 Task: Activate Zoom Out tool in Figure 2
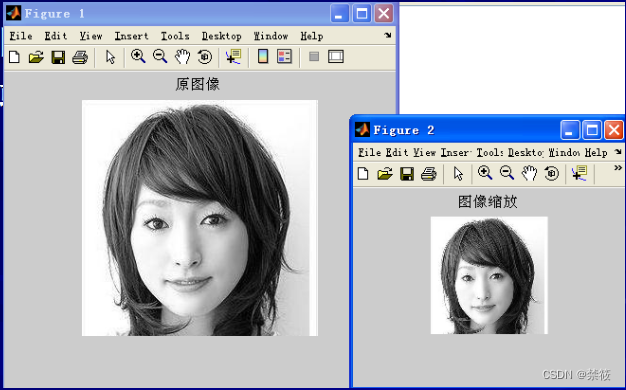coord(507,173)
